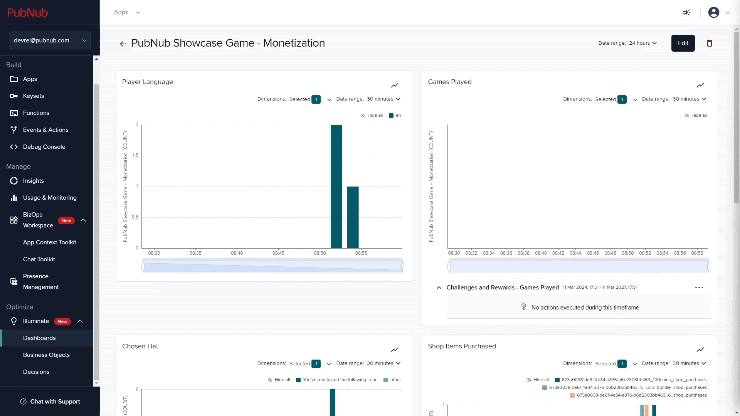740x416 pixels.
Task: Open the three-dot menu for Challenges and Rewards
Action: point(699,288)
